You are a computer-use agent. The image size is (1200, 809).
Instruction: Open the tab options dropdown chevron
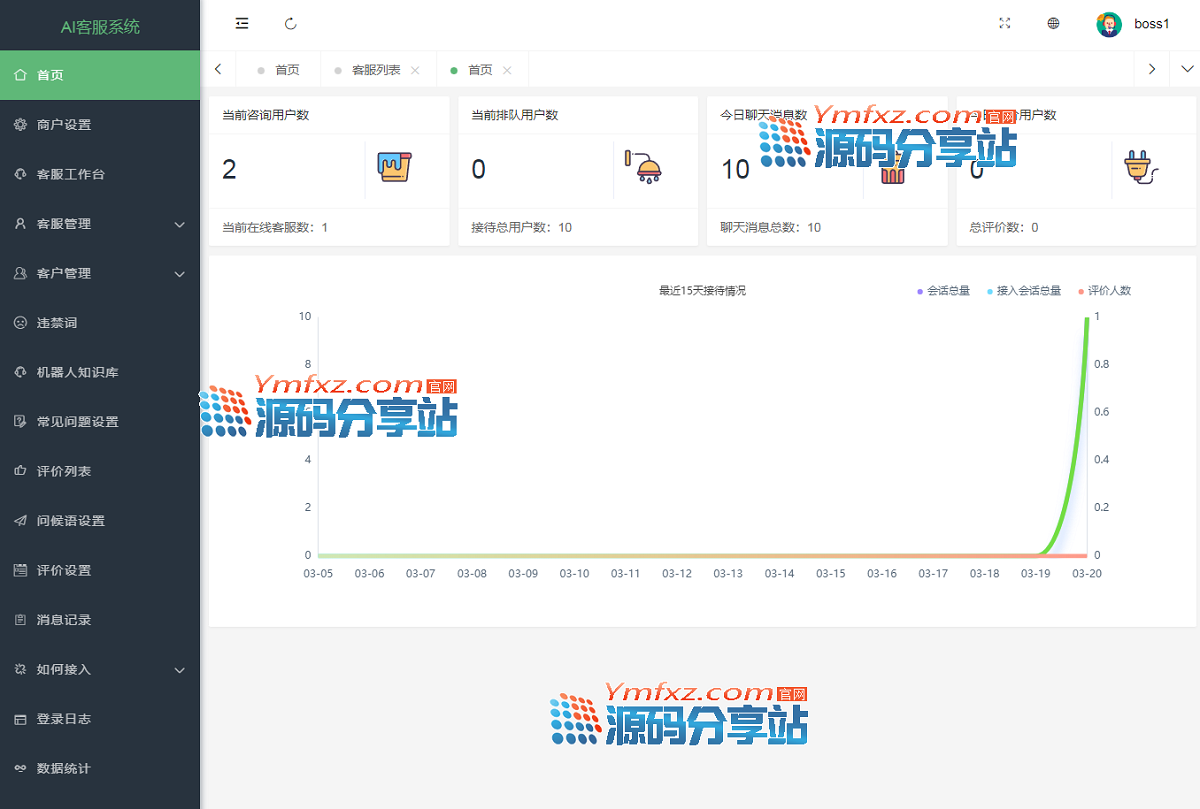tap(1187, 69)
